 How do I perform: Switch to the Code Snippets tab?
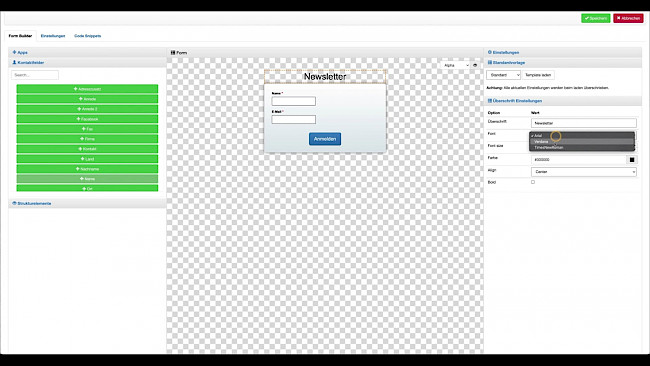(87, 36)
